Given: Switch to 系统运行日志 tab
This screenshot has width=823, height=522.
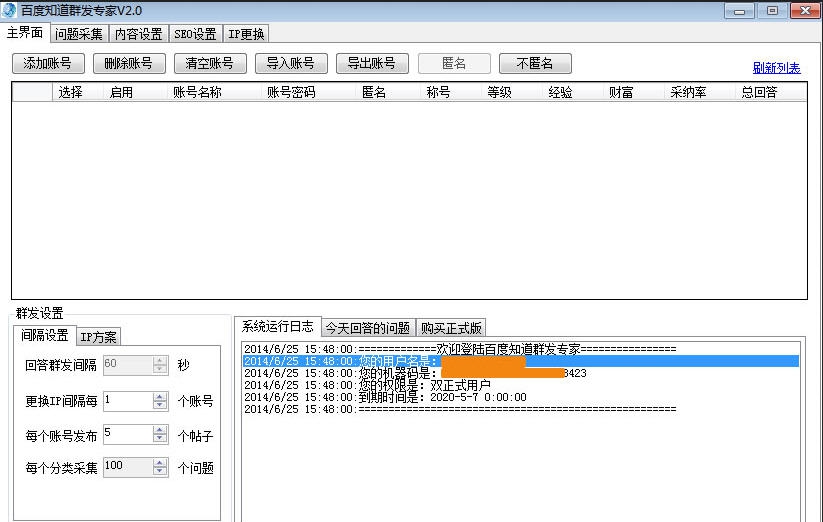Looking at the screenshot, I should (278, 326).
